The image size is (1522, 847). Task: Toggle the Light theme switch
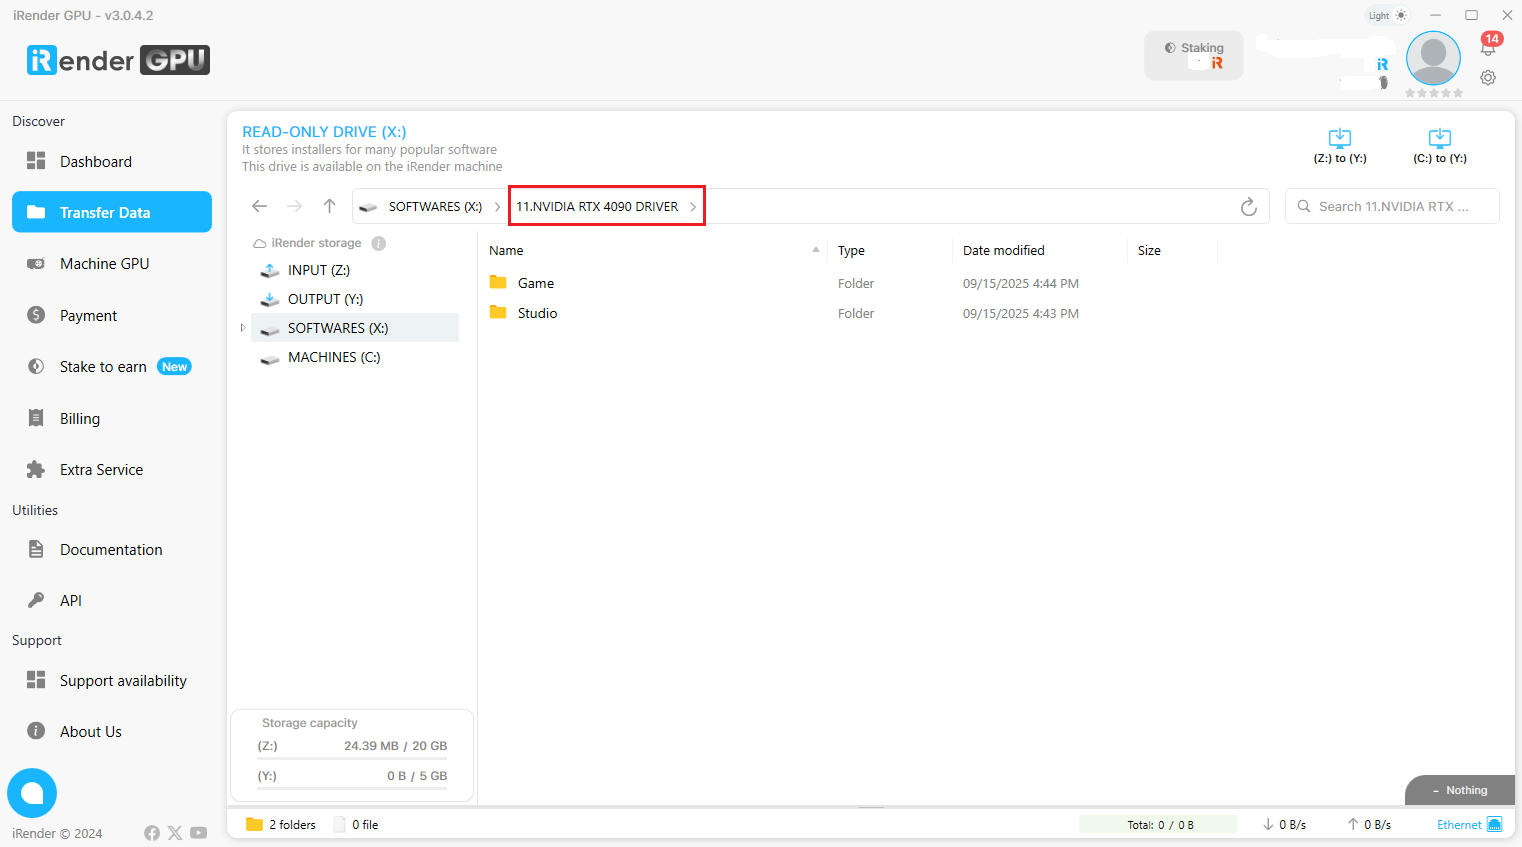[1388, 15]
